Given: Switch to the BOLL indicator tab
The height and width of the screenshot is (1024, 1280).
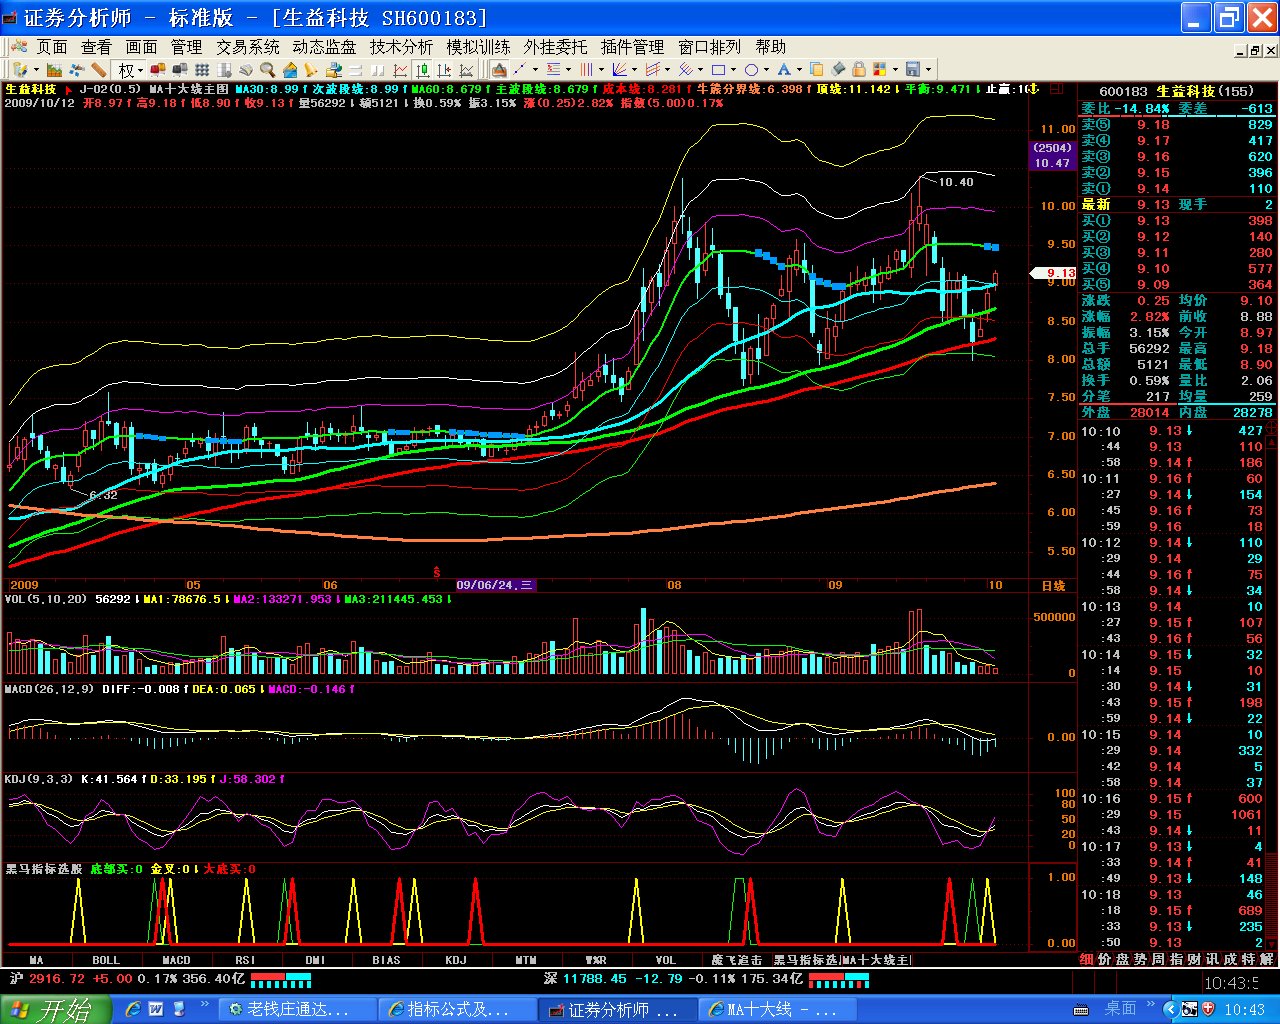Looking at the screenshot, I should click(x=106, y=960).
